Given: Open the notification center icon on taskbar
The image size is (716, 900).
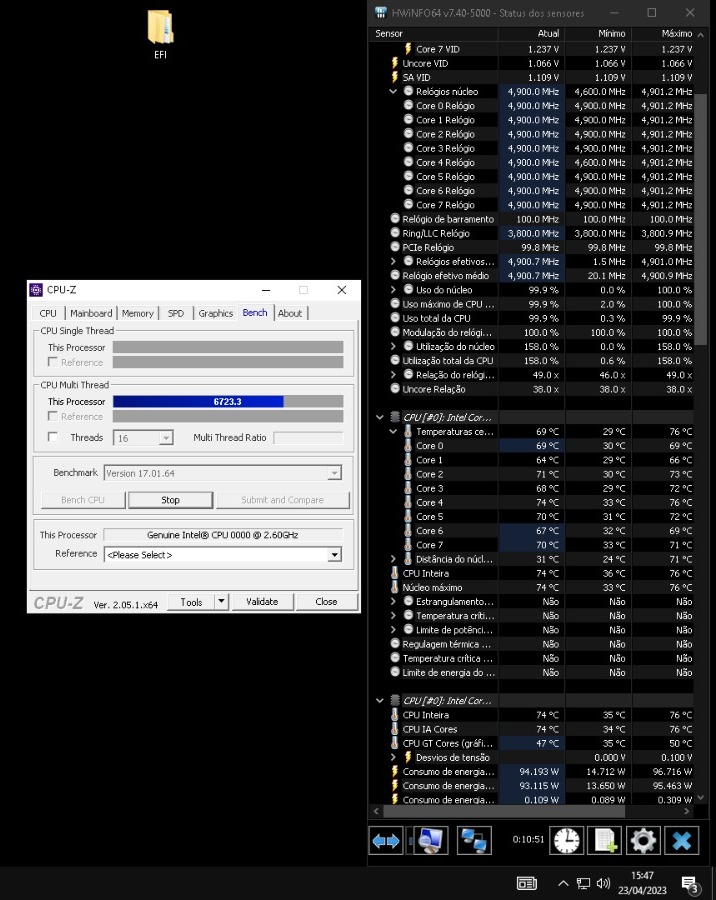Looking at the screenshot, I should (689, 885).
